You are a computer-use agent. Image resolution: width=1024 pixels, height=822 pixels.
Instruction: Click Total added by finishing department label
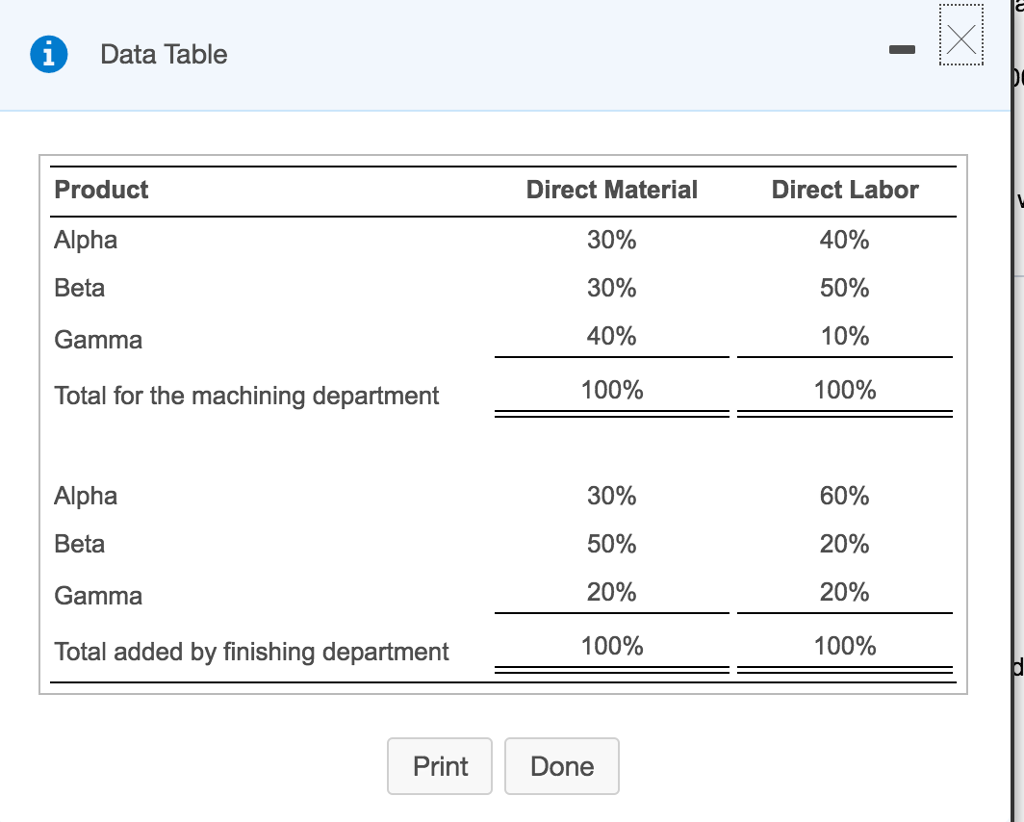251,651
